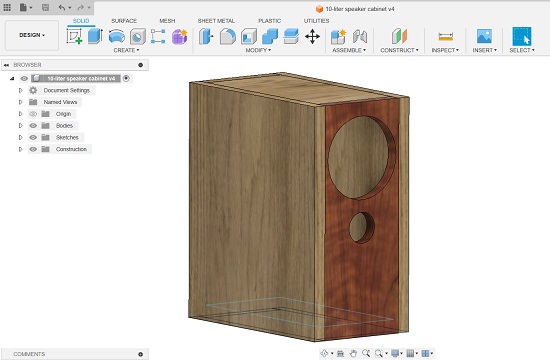The image size is (550, 360).
Task: Click the purple Create Form icon
Action: click(x=180, y=36)
